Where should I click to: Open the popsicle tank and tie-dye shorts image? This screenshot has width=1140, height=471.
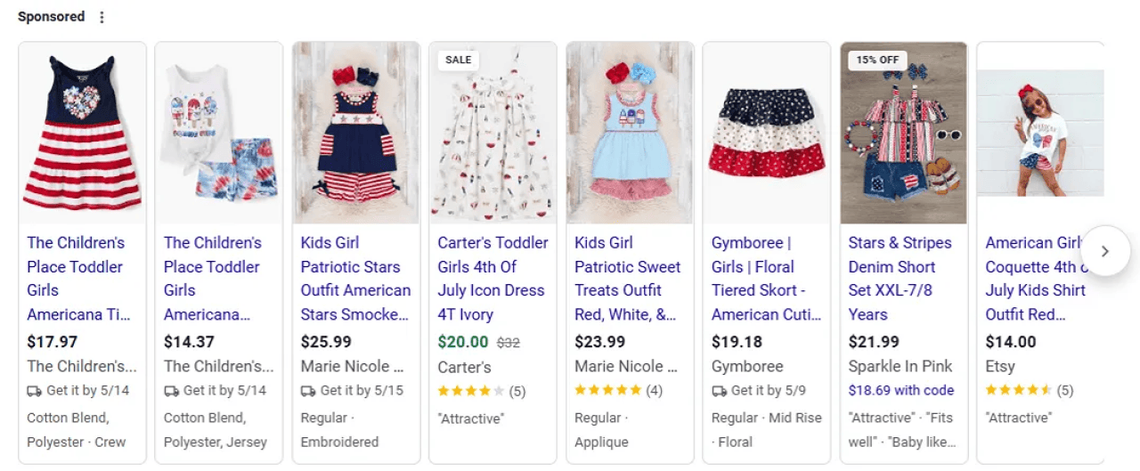click(x=219, y=132)
